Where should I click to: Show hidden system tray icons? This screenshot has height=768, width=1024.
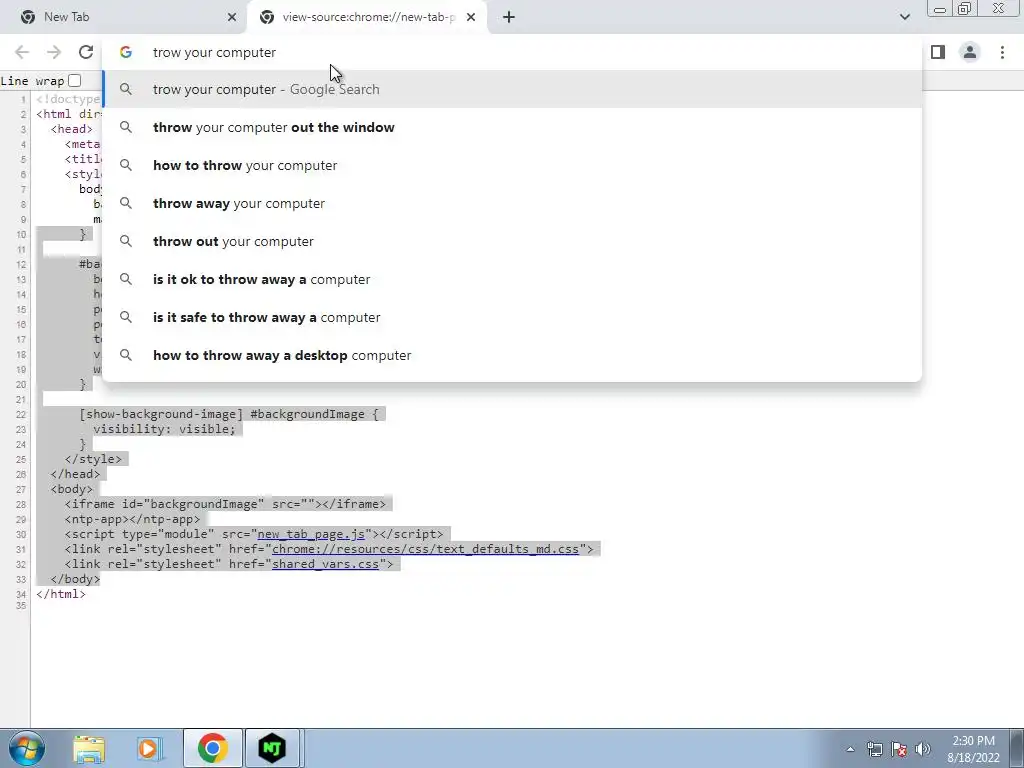[x=850, y=749]
